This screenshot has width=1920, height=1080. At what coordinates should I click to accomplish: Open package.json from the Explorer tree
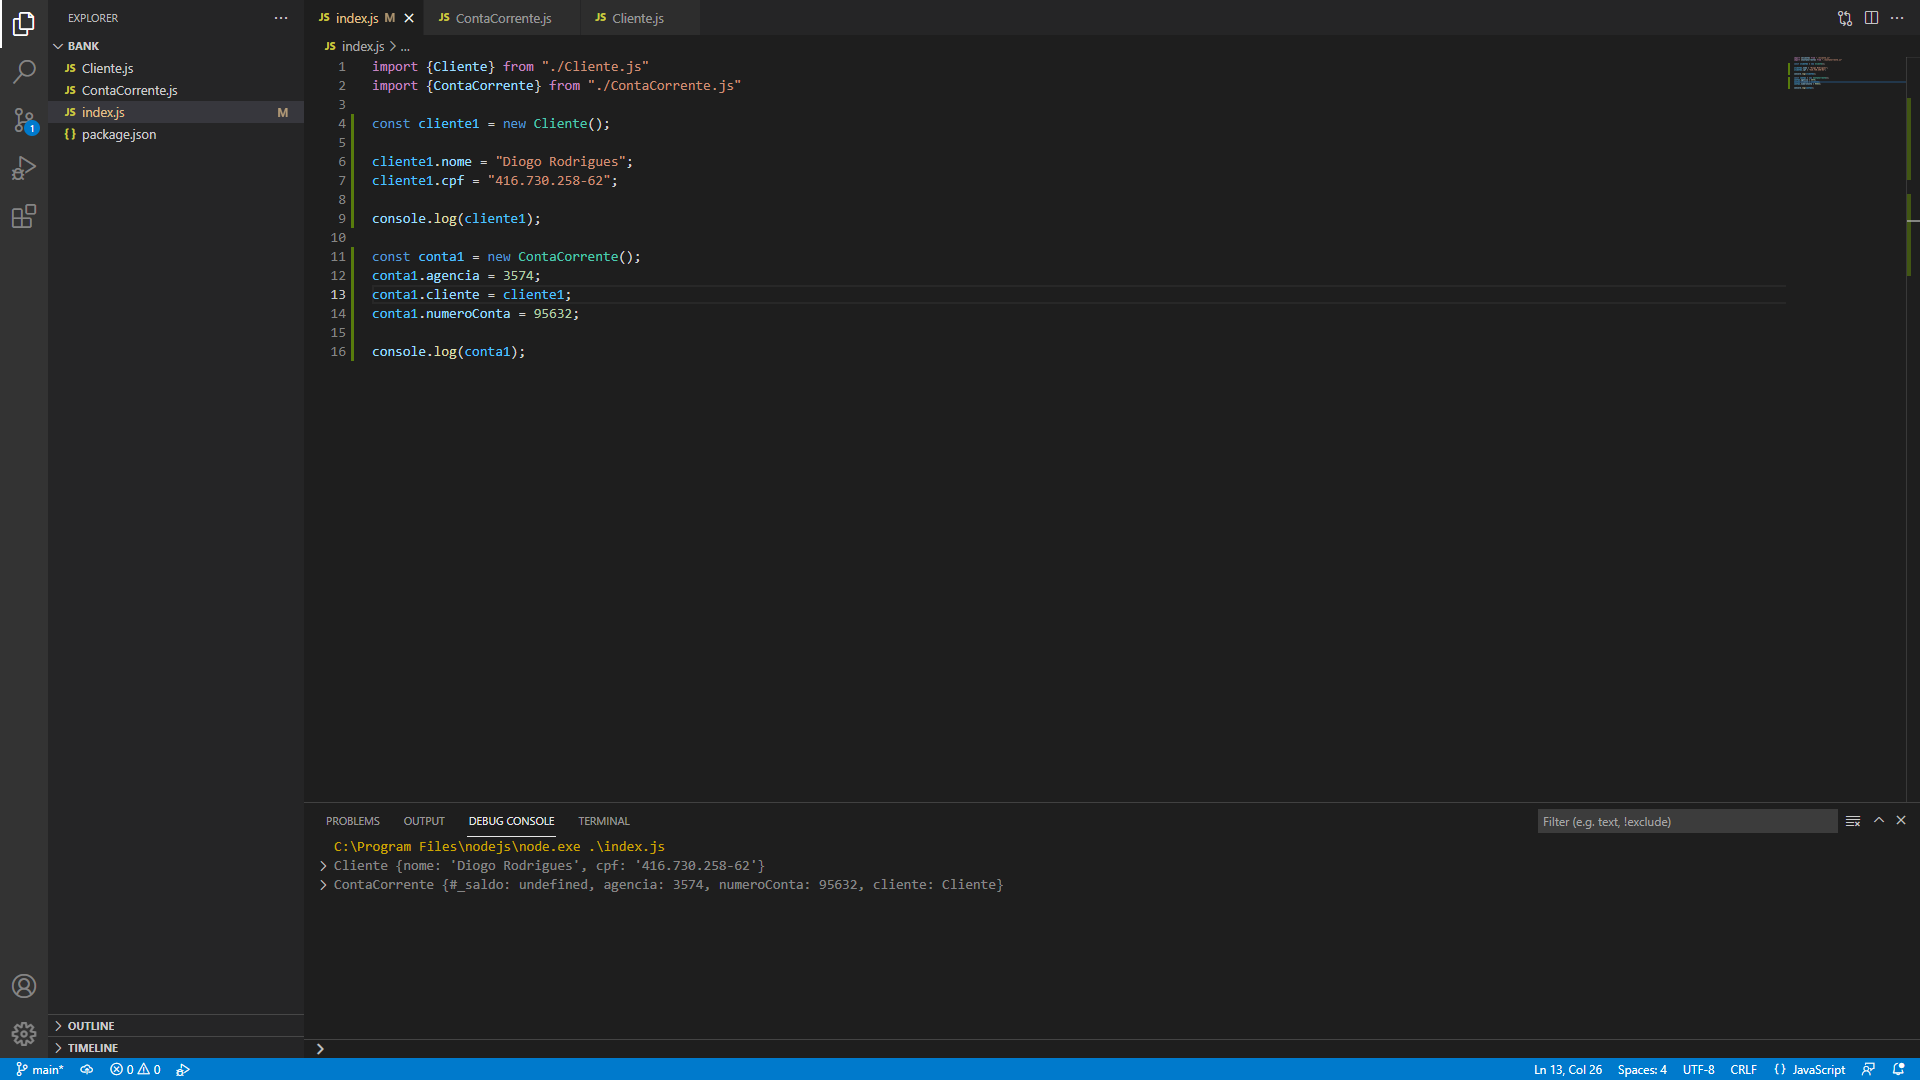[x=176, y=134]
